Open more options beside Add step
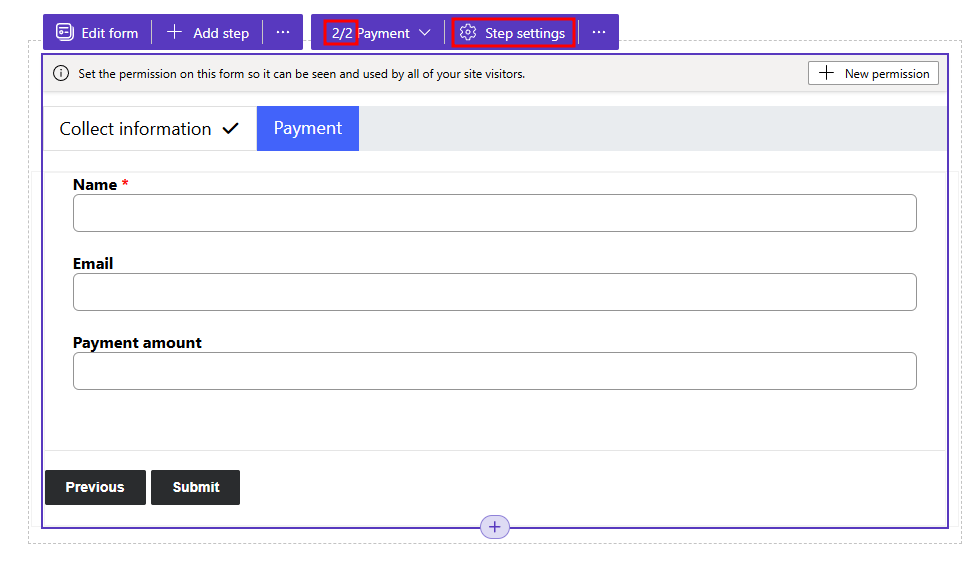Viewport: 980px width, 565px height. coord(283,33)
